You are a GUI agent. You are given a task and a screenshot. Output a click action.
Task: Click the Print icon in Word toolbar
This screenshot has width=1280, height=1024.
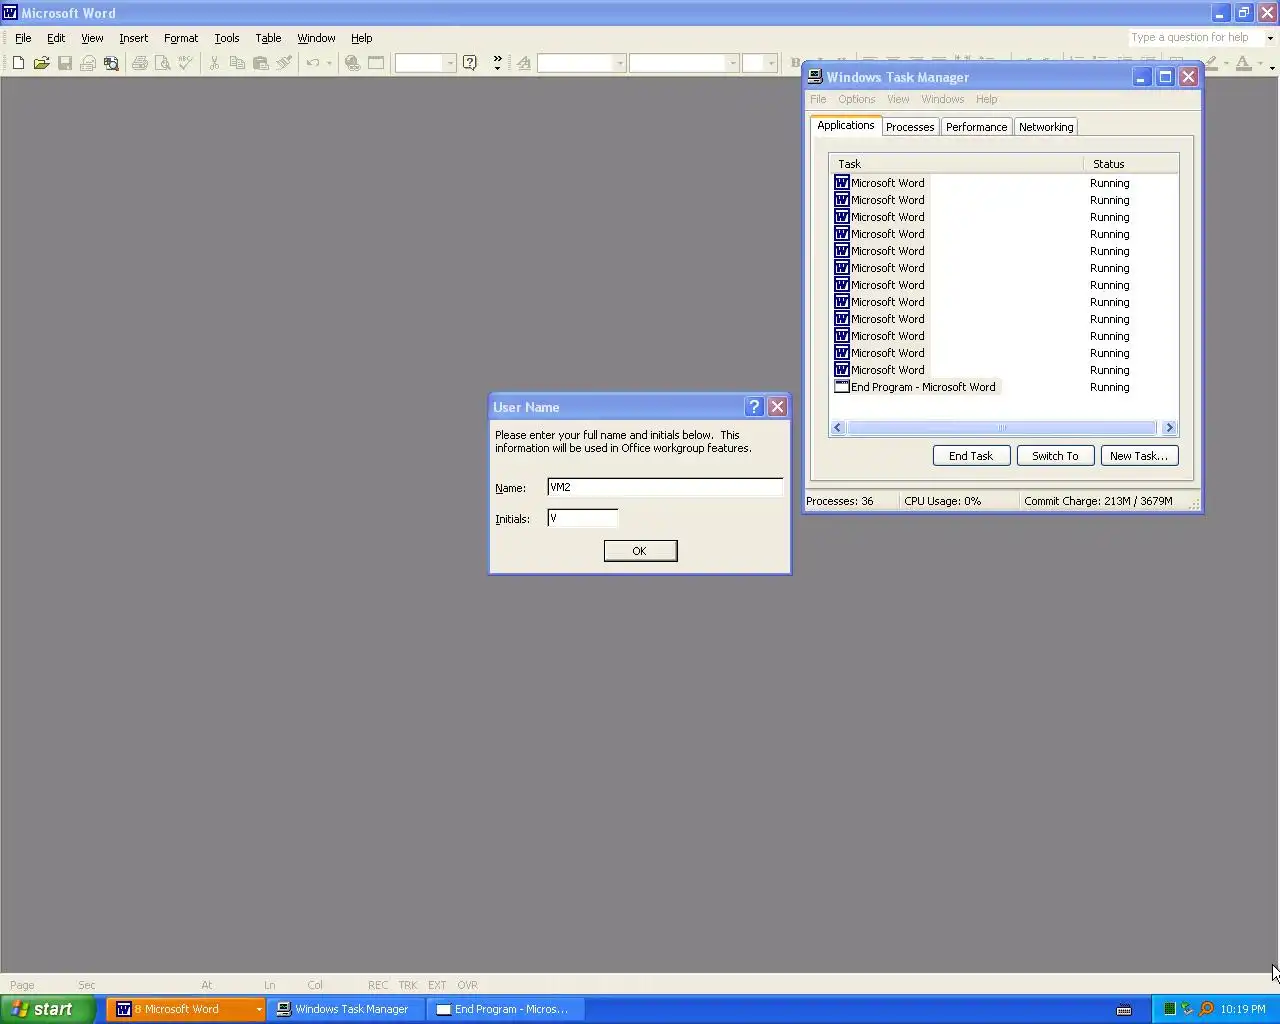[x=140, y=63]
